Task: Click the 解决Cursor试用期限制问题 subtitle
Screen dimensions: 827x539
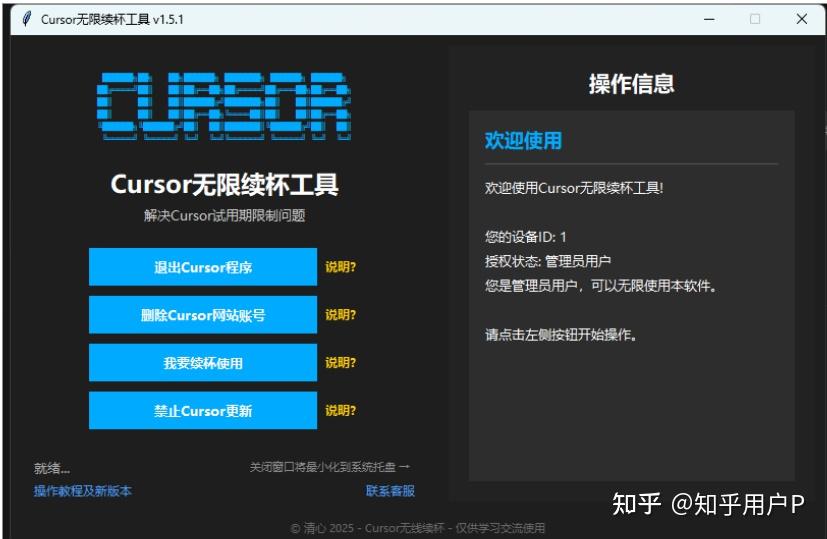Action: pyautogui.click(x=225, y=215)
